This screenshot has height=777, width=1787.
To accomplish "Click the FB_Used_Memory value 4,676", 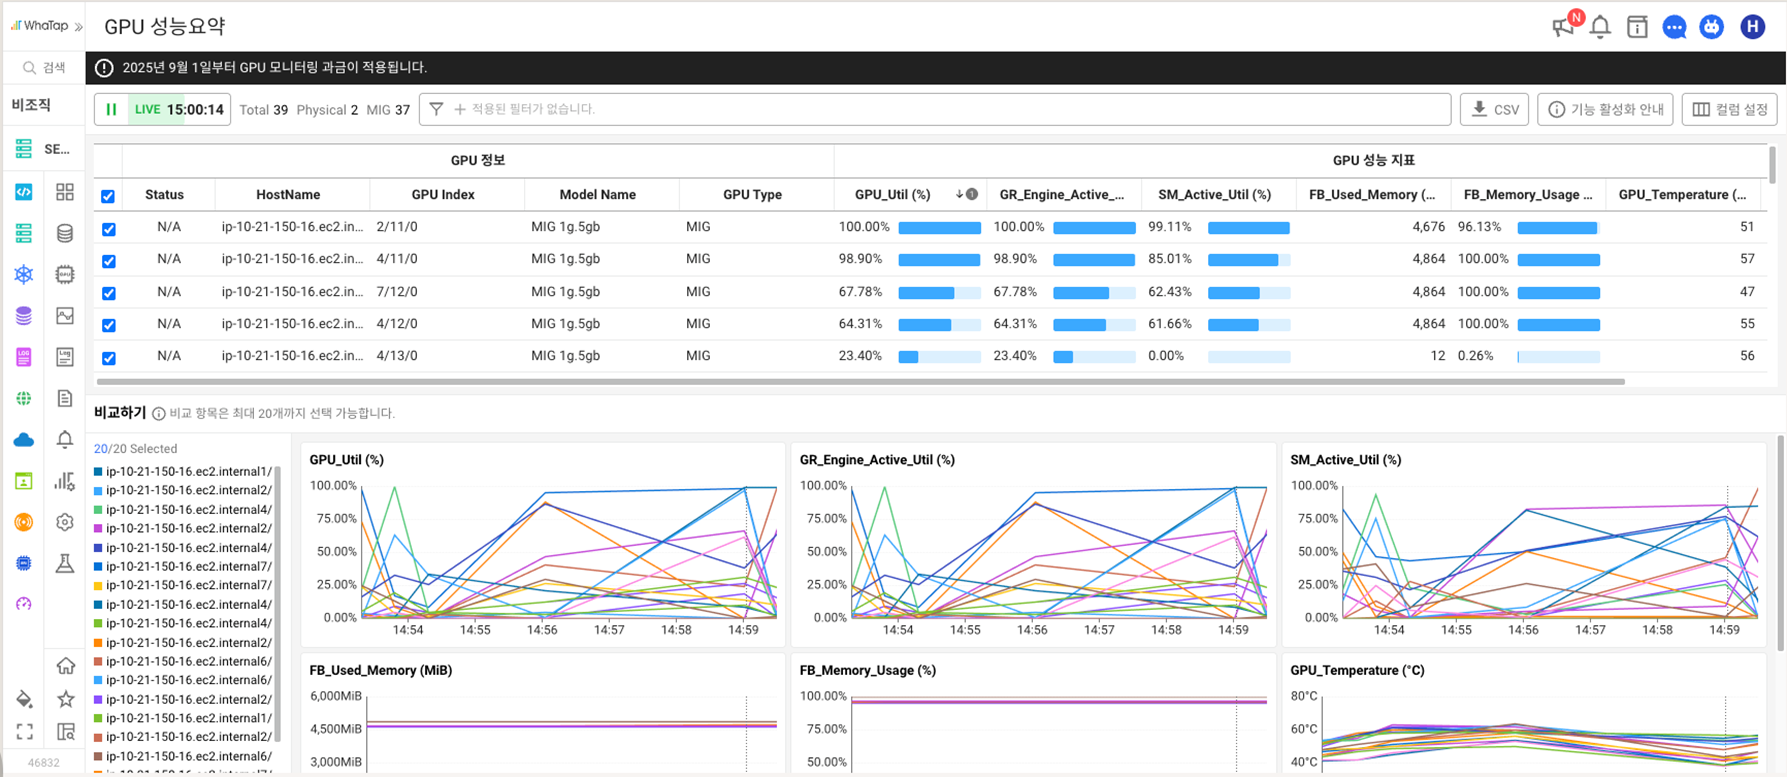I will point(1429,227).
